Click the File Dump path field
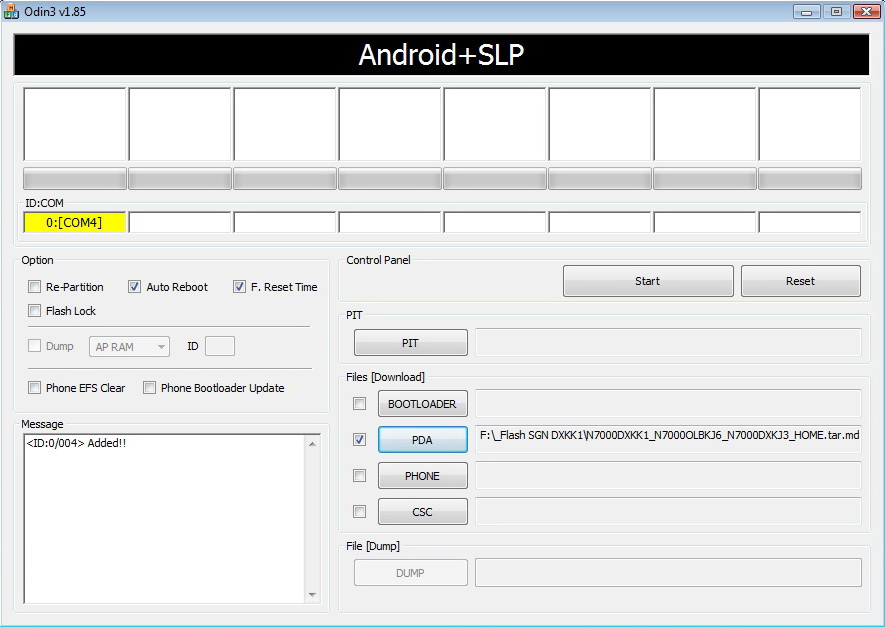The width and height of the screenshot is (885, 627). (668, 573)
